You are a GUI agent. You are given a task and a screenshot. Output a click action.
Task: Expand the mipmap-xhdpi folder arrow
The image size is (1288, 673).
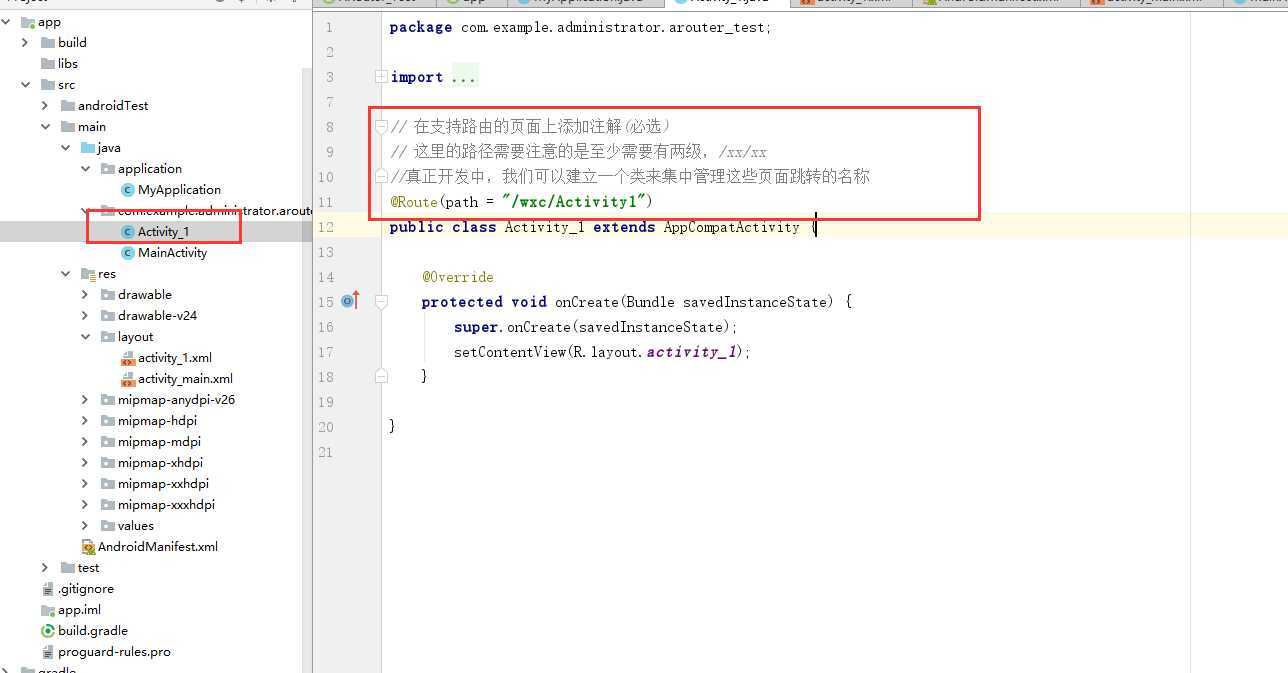pyautogui.click(x=85, y=463)
